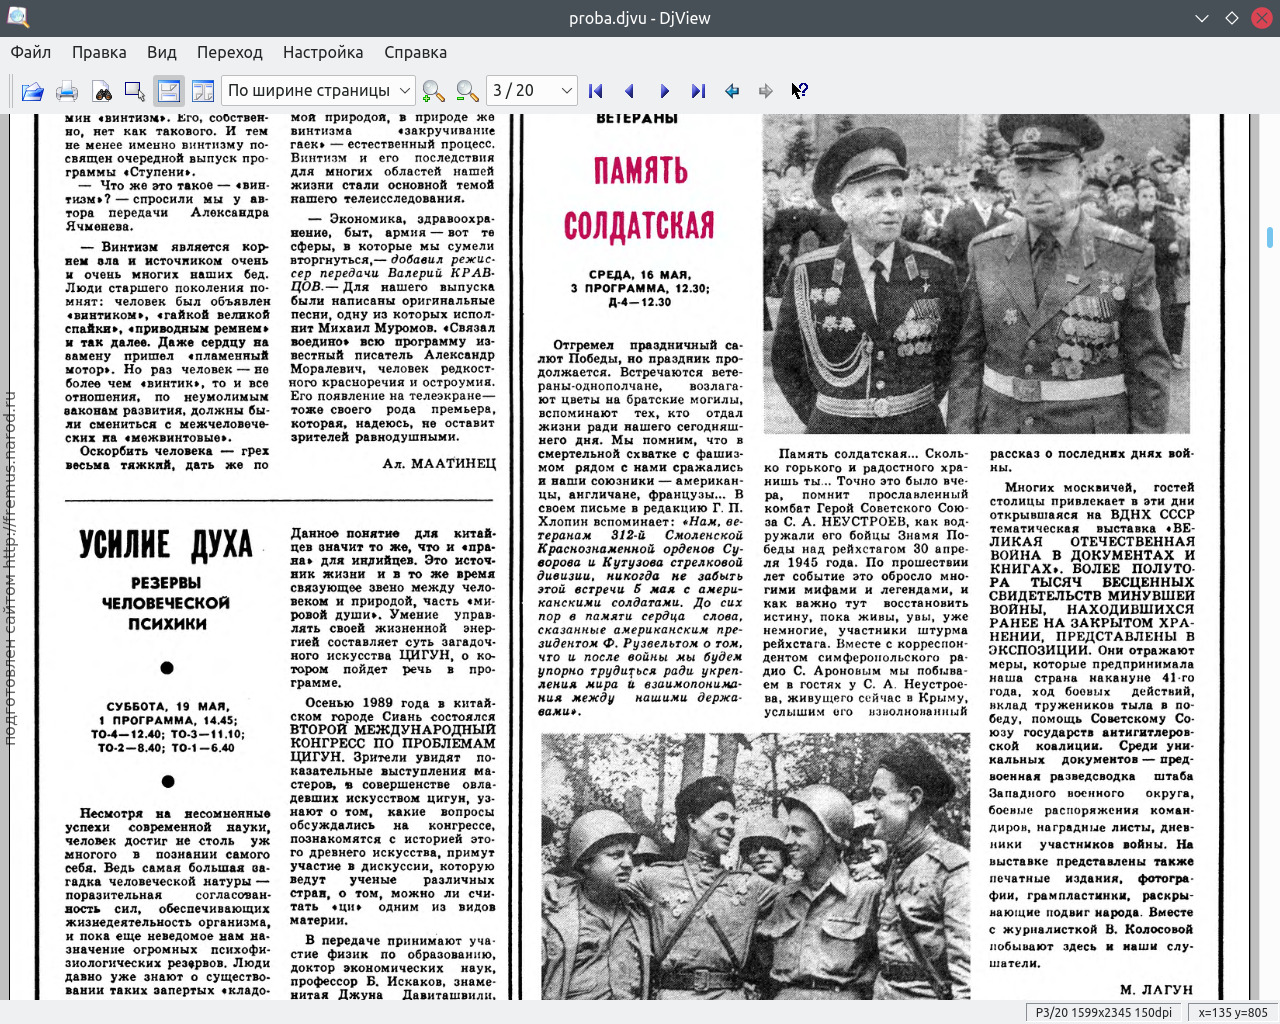The height and width of the screenshot is (1024, 1280).
Task: Toggle side-by-side page layout
Action: pos(203,91)
